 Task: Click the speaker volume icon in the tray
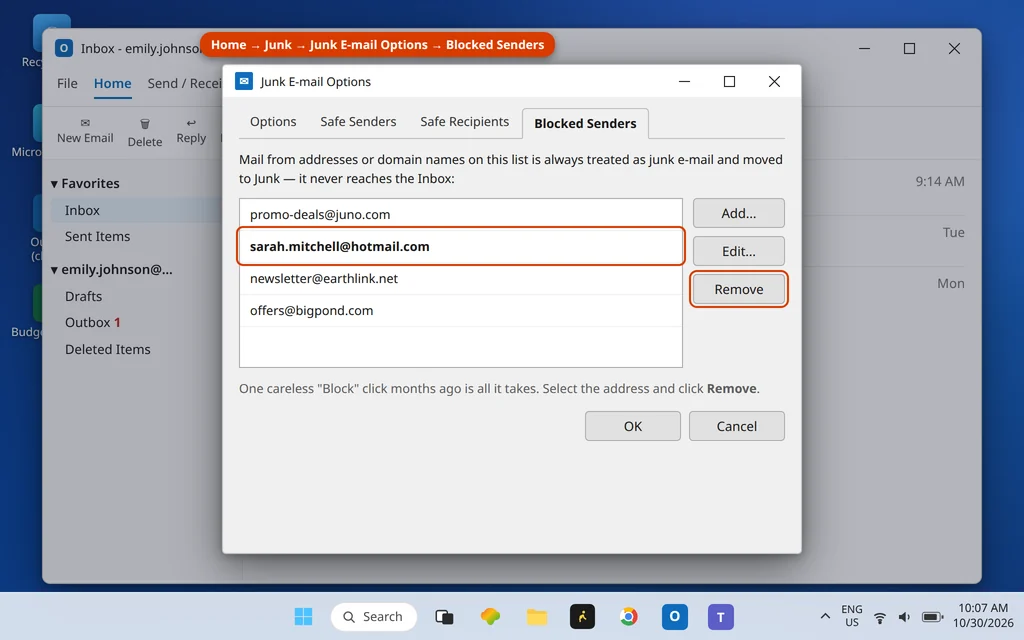point(904,617)
